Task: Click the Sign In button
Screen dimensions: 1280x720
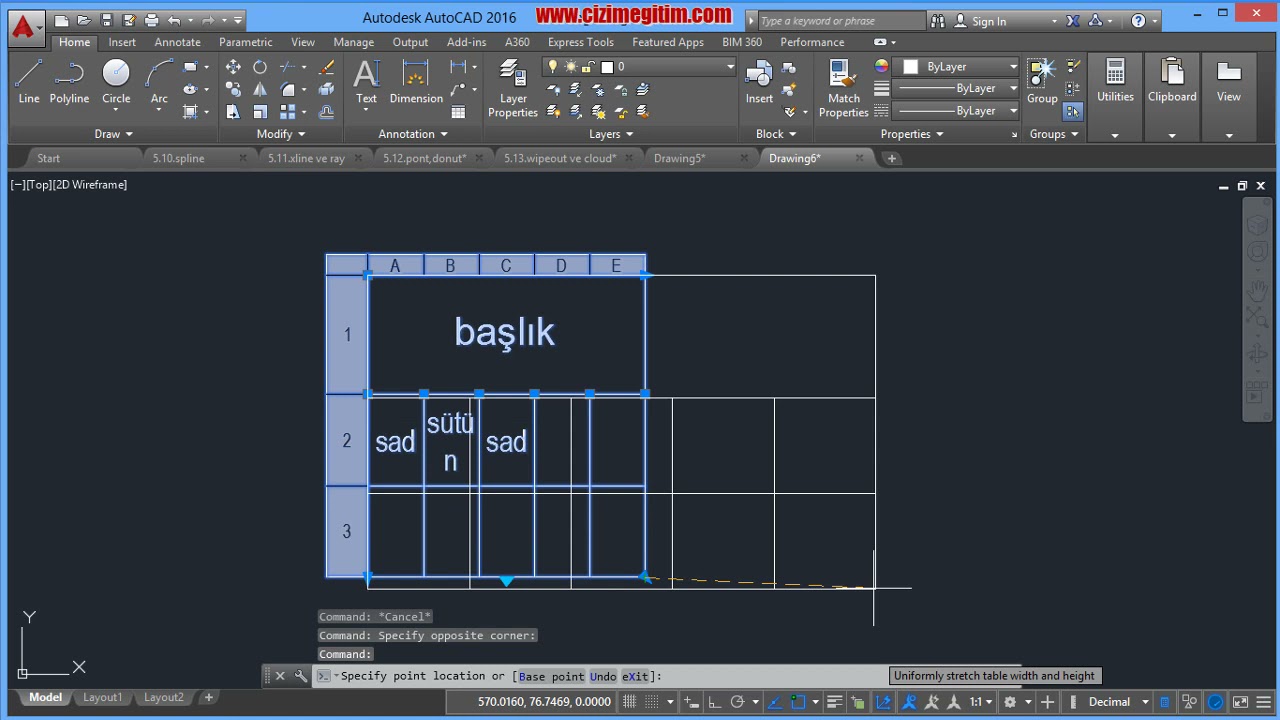Action: [x=989, y=21]
